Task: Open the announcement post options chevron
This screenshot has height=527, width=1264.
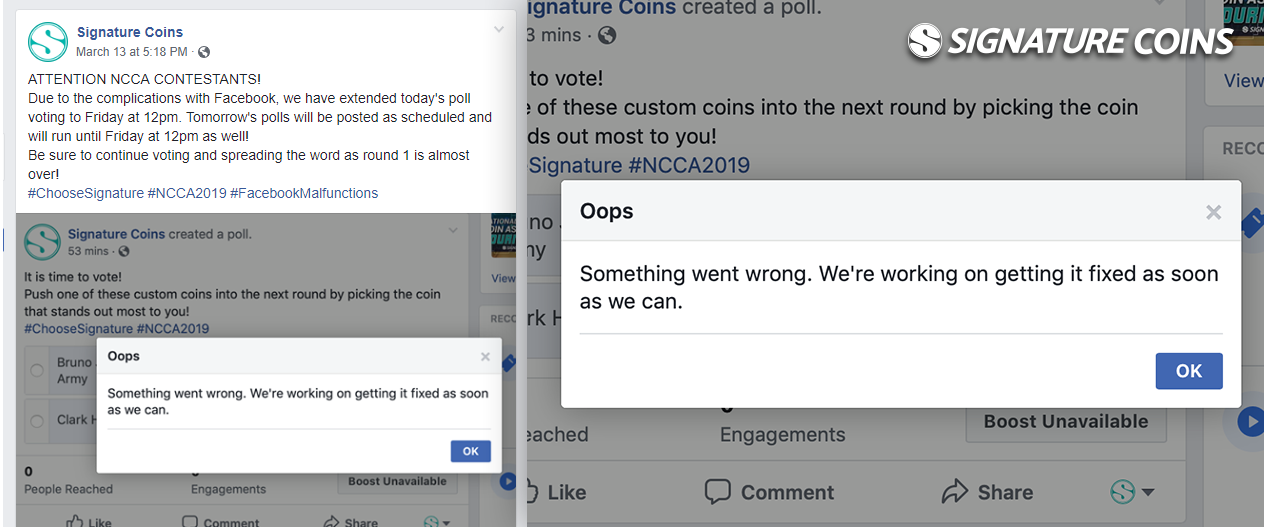Action: [499, 30]
